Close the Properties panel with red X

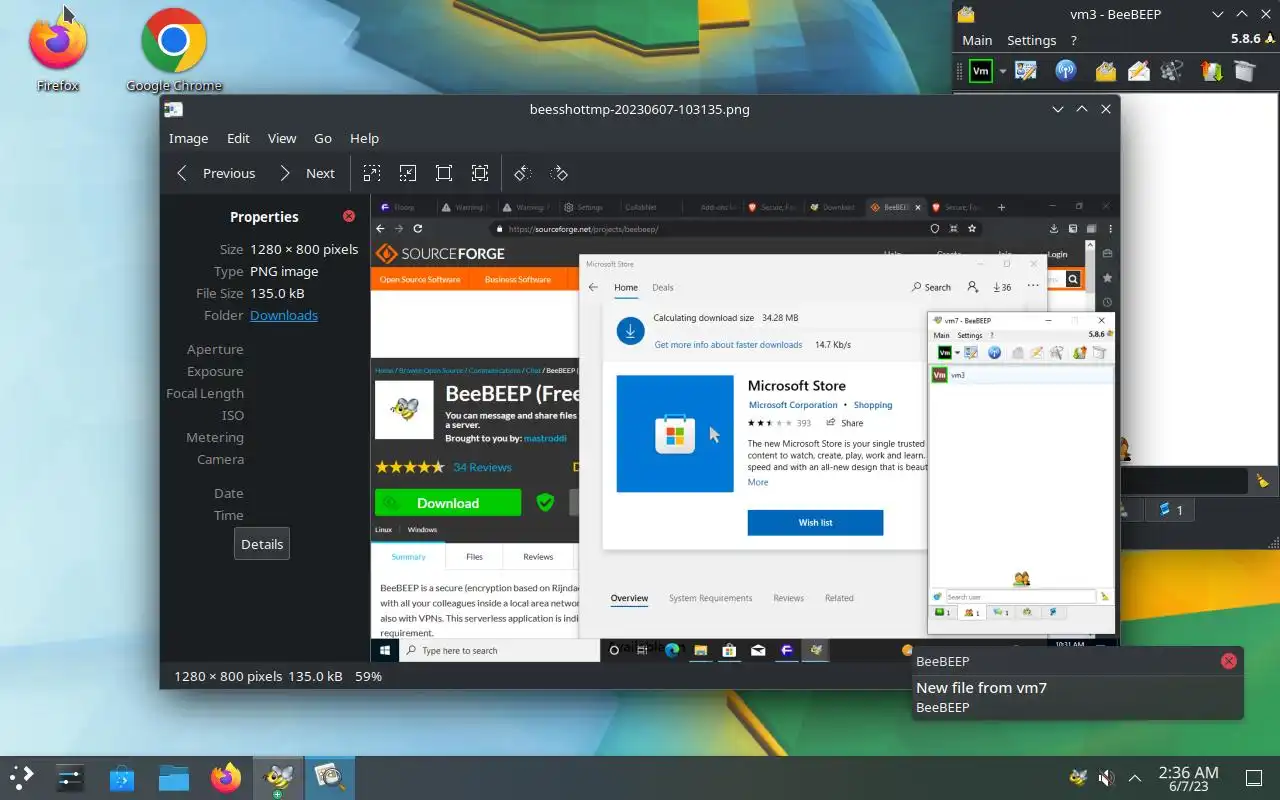(348, 216)
